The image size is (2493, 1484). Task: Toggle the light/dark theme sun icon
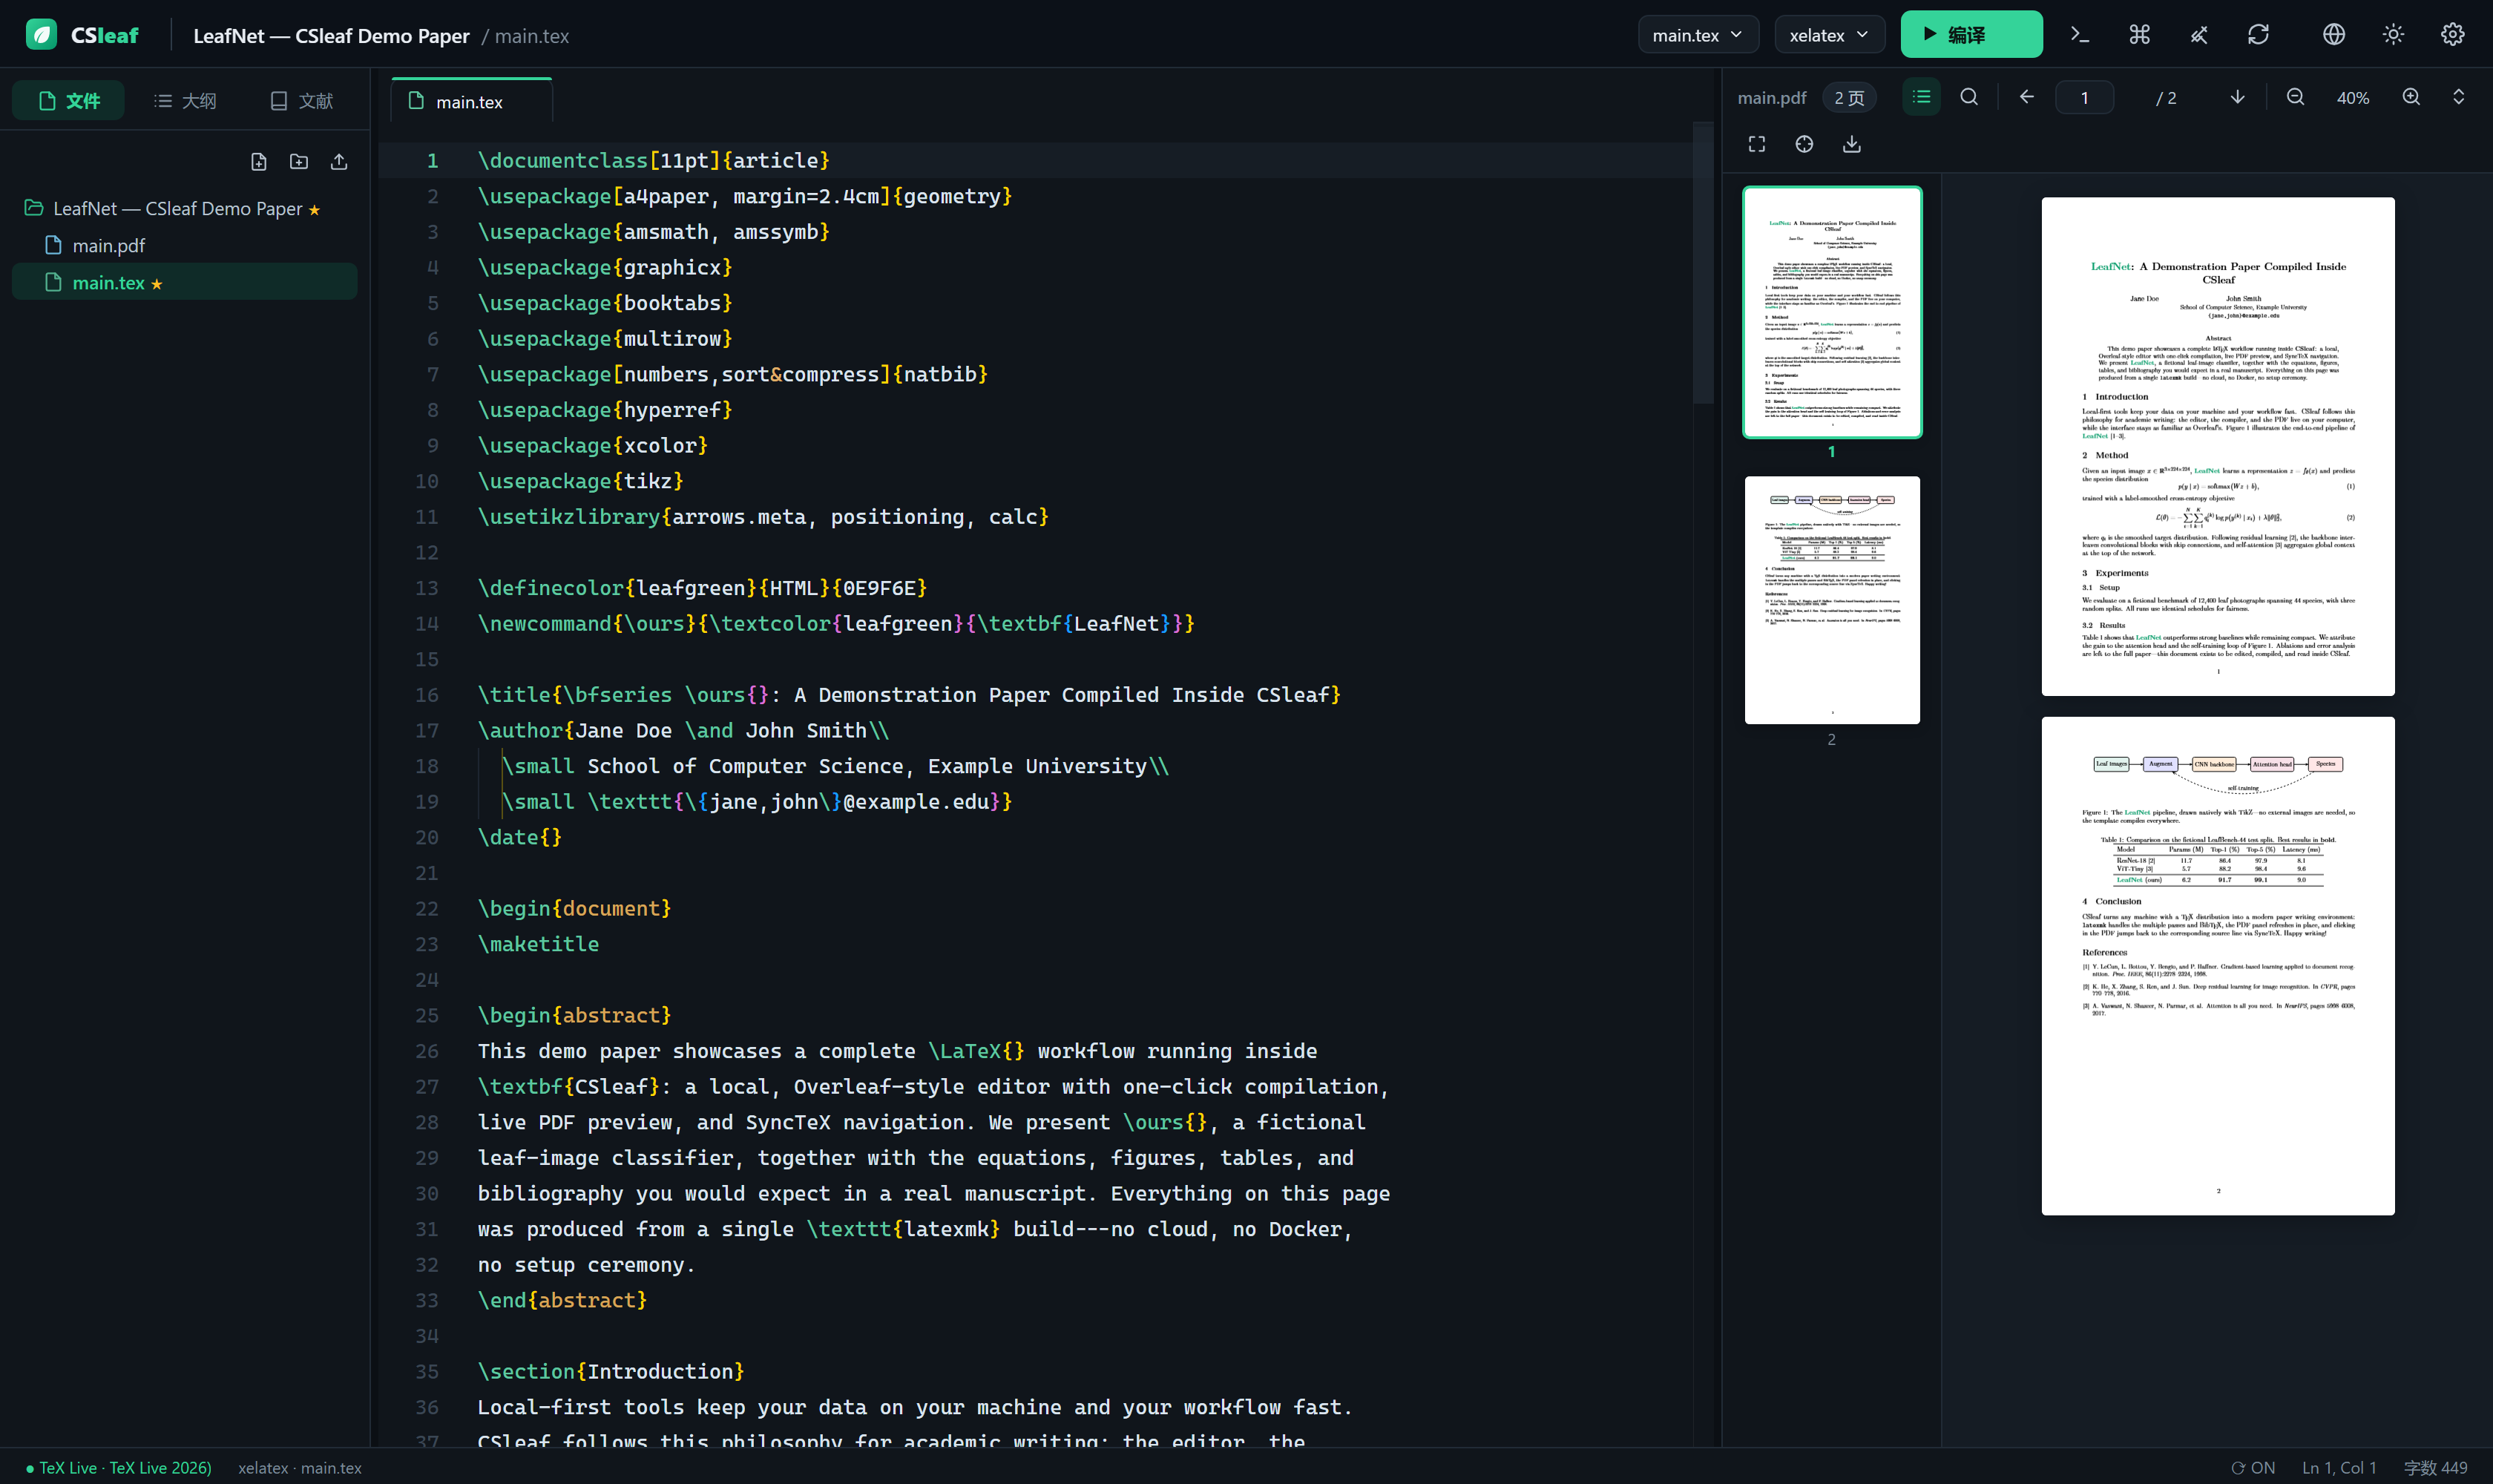coord(2393,35)
